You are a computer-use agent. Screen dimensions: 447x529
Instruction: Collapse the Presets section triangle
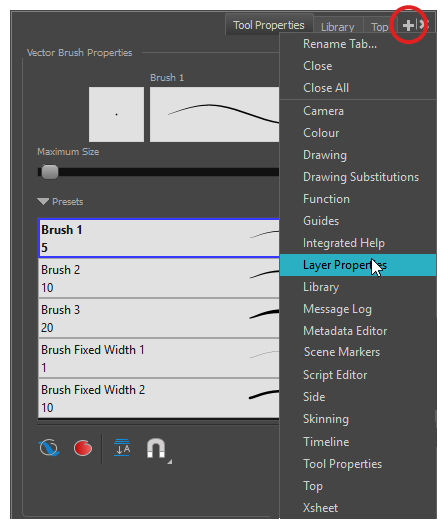43,201
